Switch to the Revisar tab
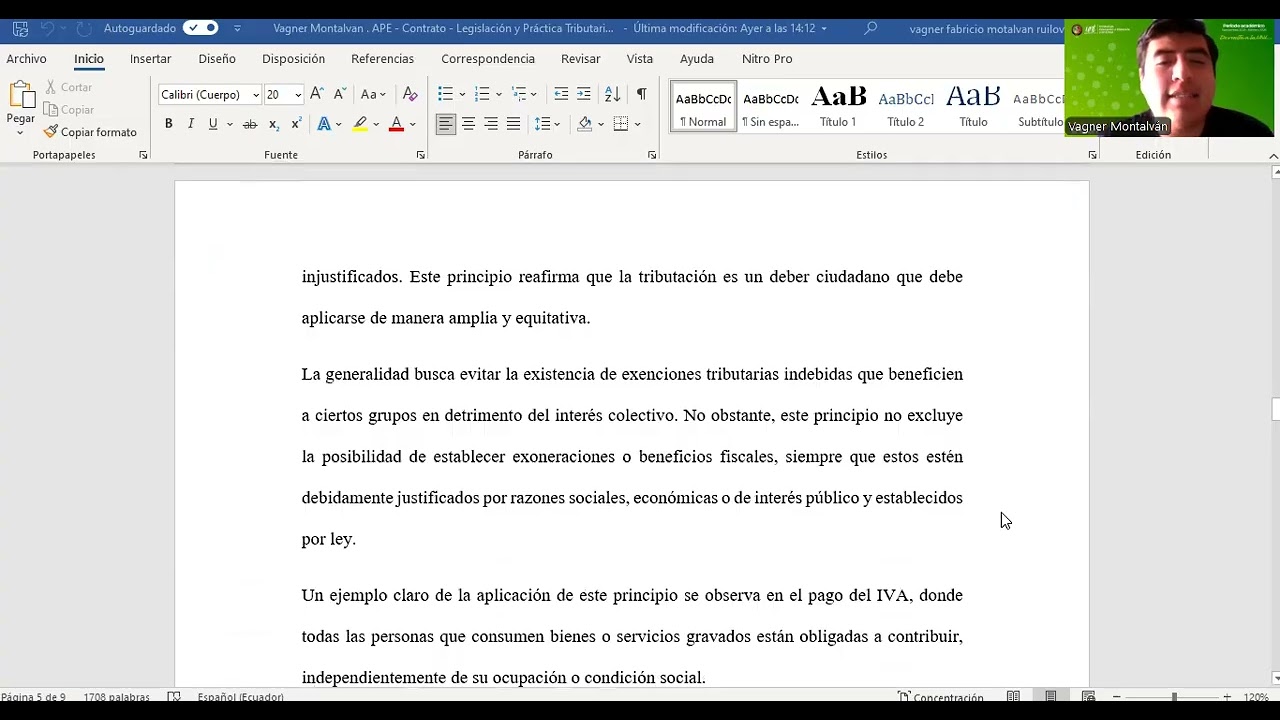The image size is (1280, 720). (581, 59)
